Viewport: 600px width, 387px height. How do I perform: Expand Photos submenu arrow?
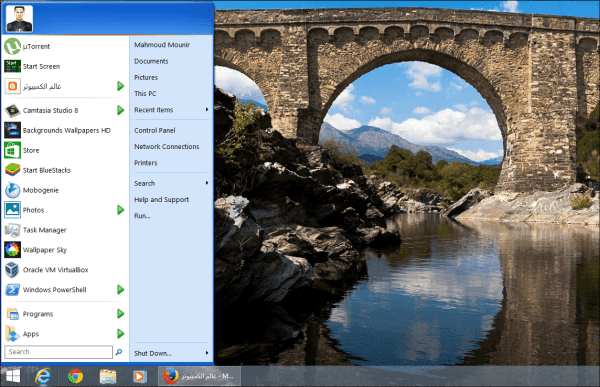[x=121, y=210]
